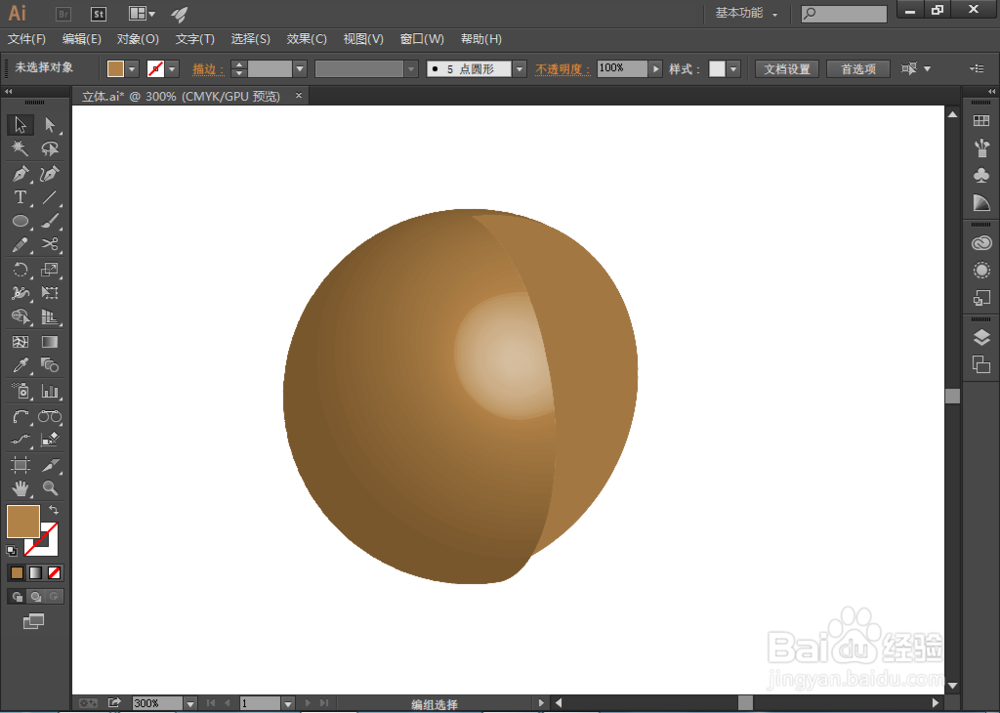Switch to solid Color mode button
Screen dimensions: 1000x713
click(17, 573)
